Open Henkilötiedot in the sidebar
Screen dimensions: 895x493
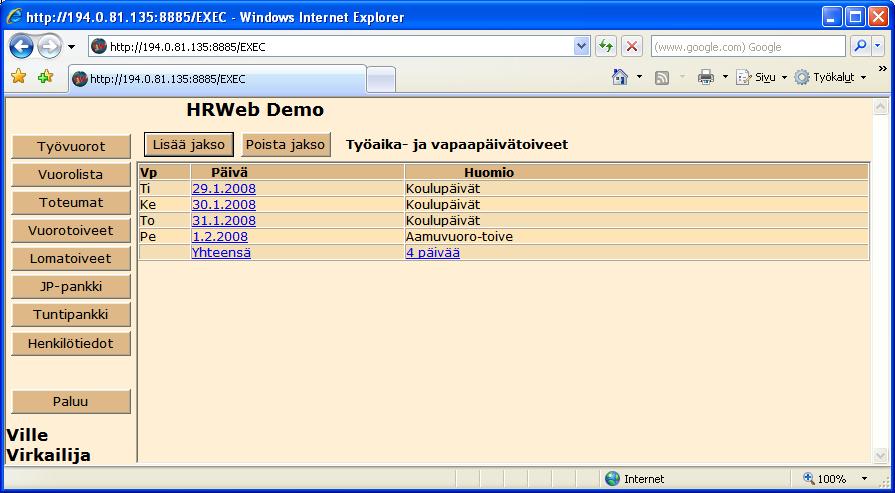click(x=71, y=344)
